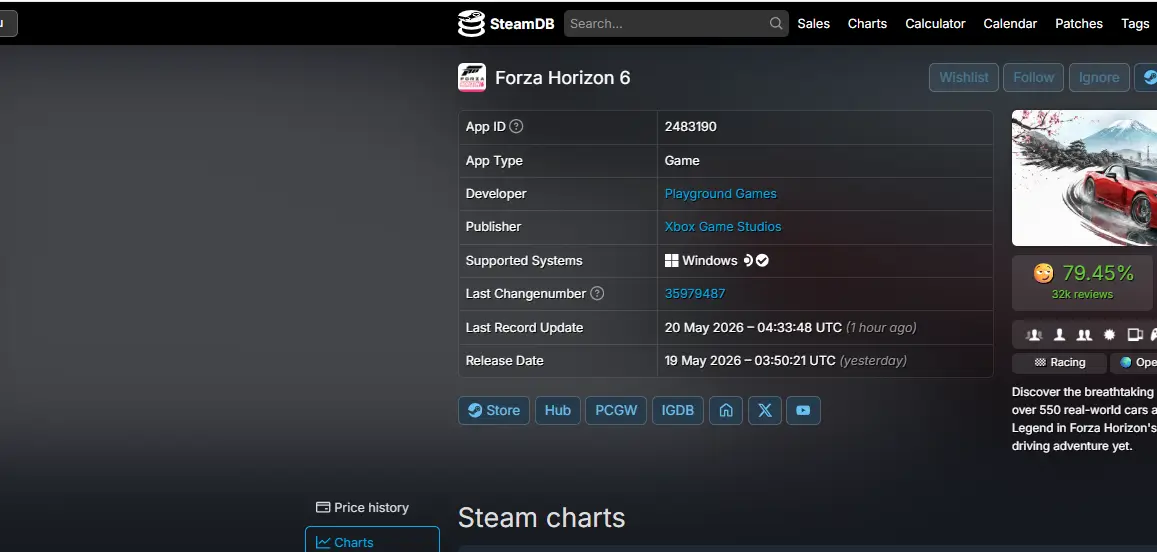Click the Follow button
Screen dimensions: 1157x552
point(1033,77)
